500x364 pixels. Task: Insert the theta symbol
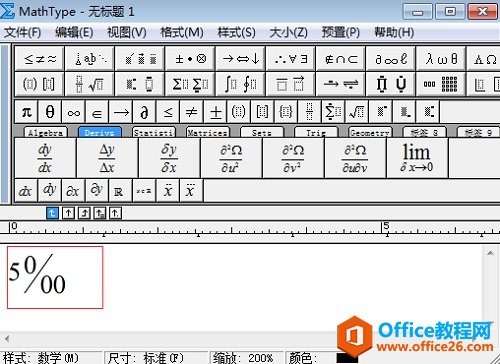(x=50, y=112)
